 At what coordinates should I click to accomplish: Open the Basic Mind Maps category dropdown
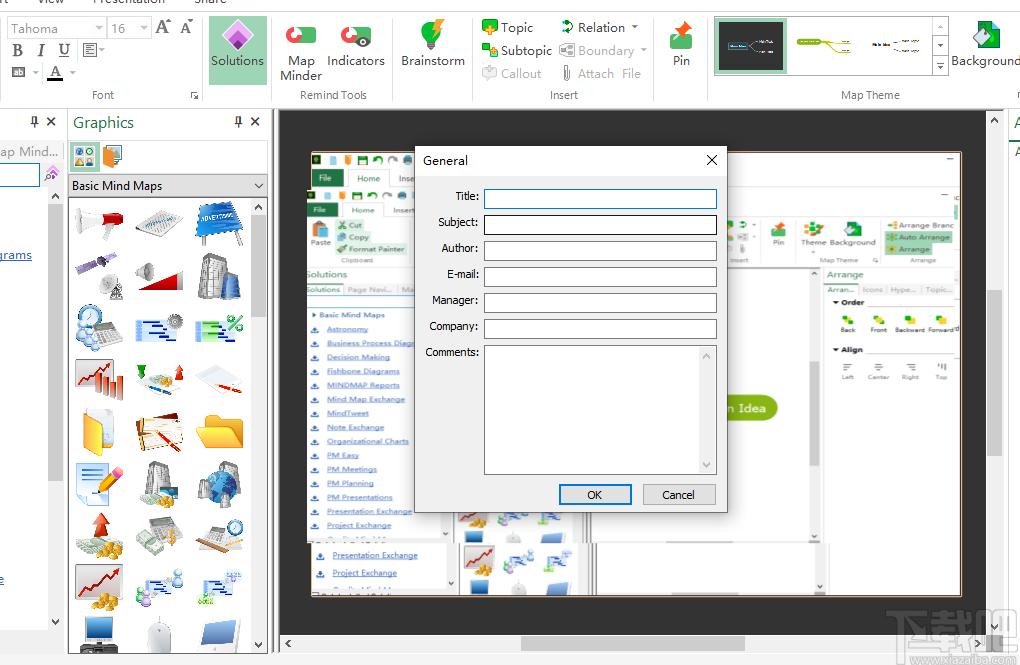tap(168, 185)
